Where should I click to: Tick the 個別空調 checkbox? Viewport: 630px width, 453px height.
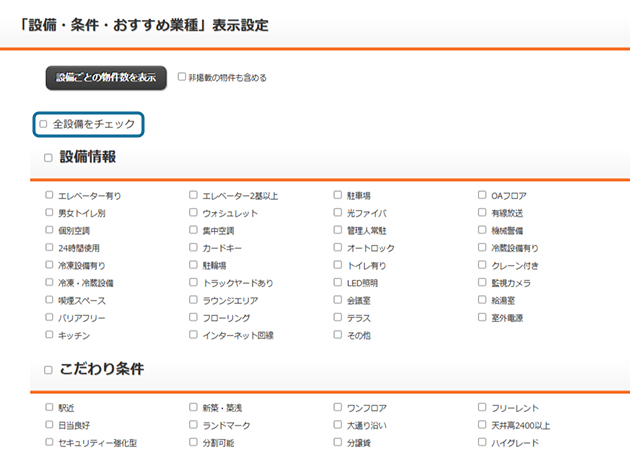[49, 230]
